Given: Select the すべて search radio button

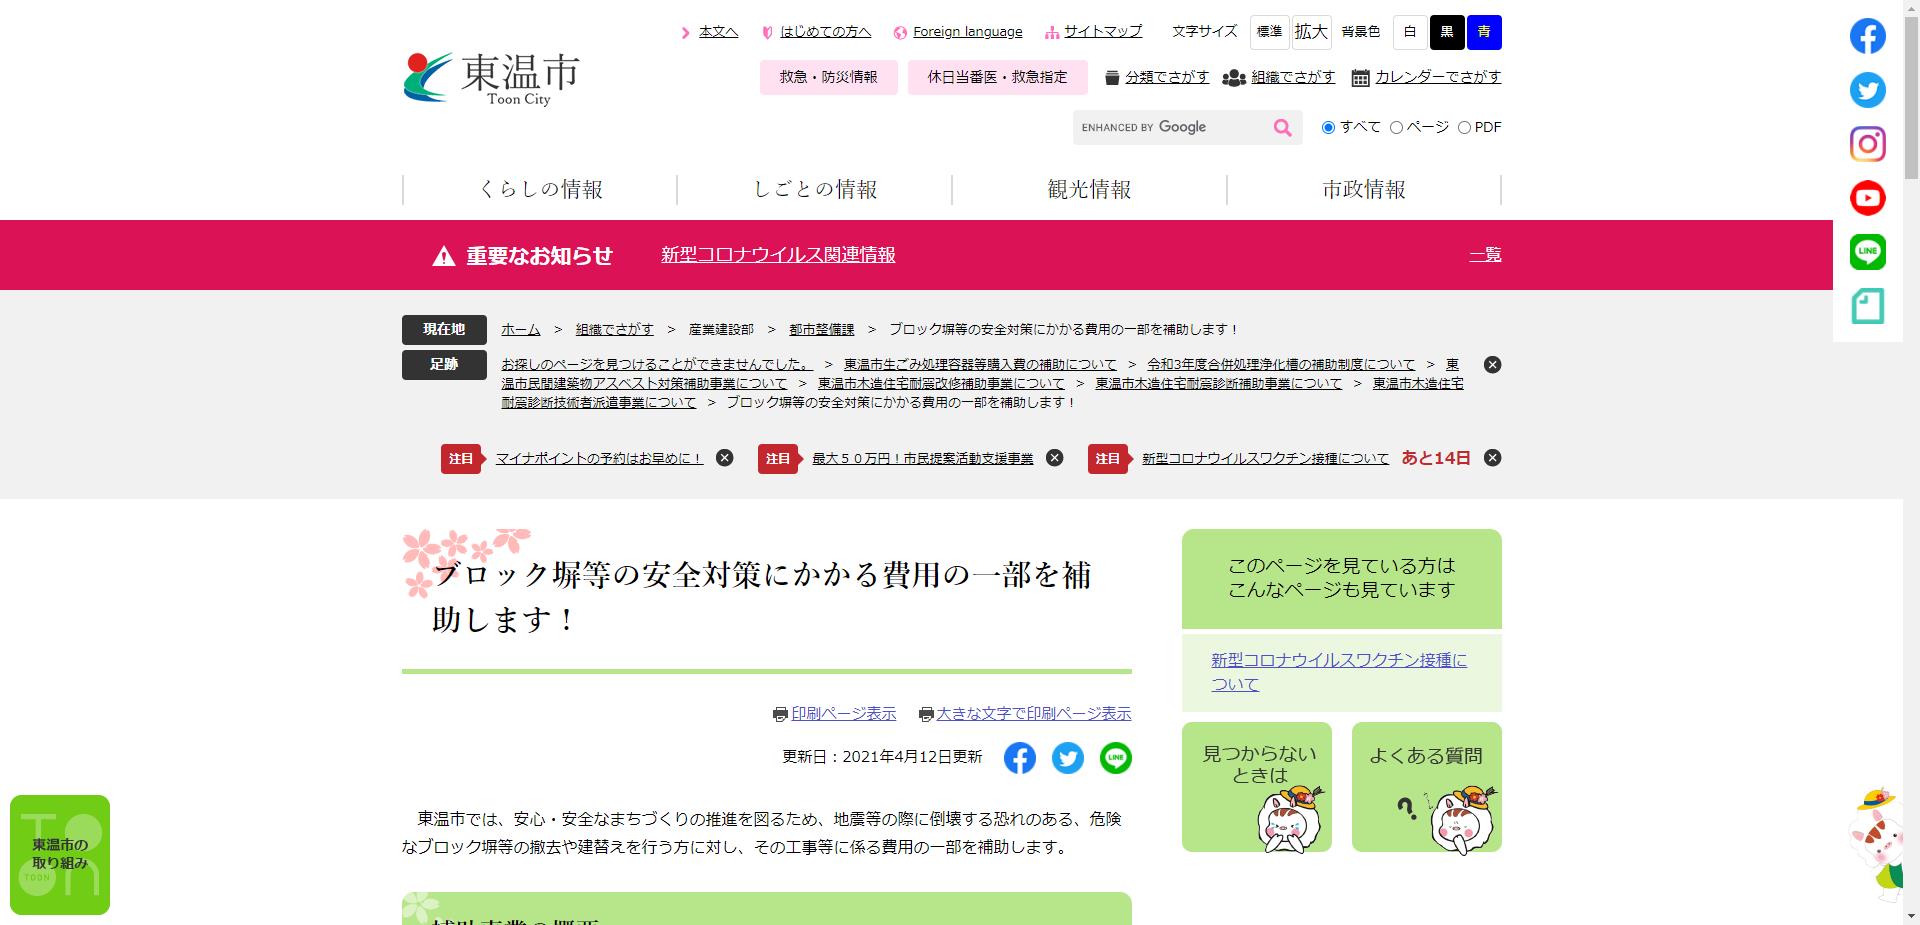Looking at the screenshot, I should click(1328, 127).
